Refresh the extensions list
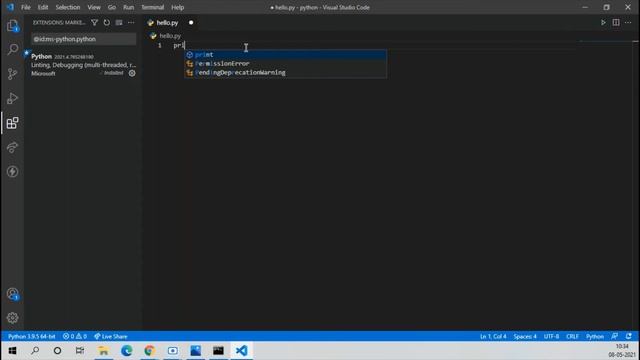This screenshot has height=360, width=640. coord(107,22)
